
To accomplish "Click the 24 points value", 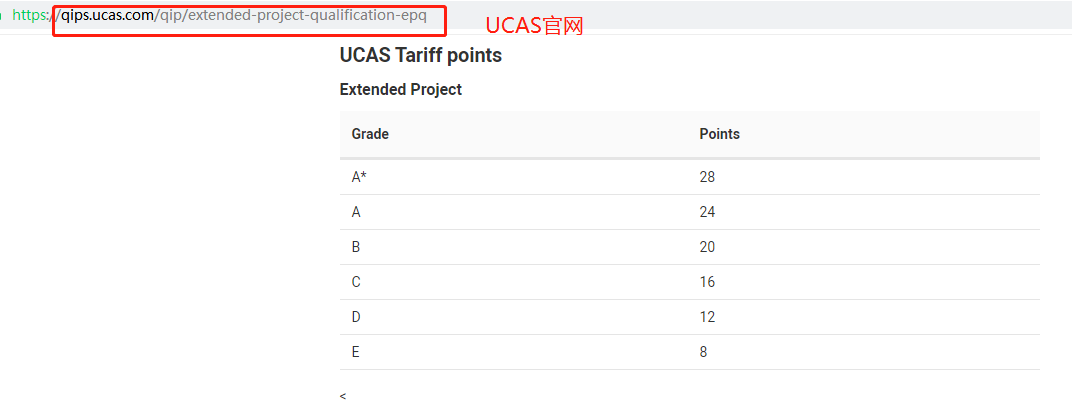I will click(x=707, y=212).
